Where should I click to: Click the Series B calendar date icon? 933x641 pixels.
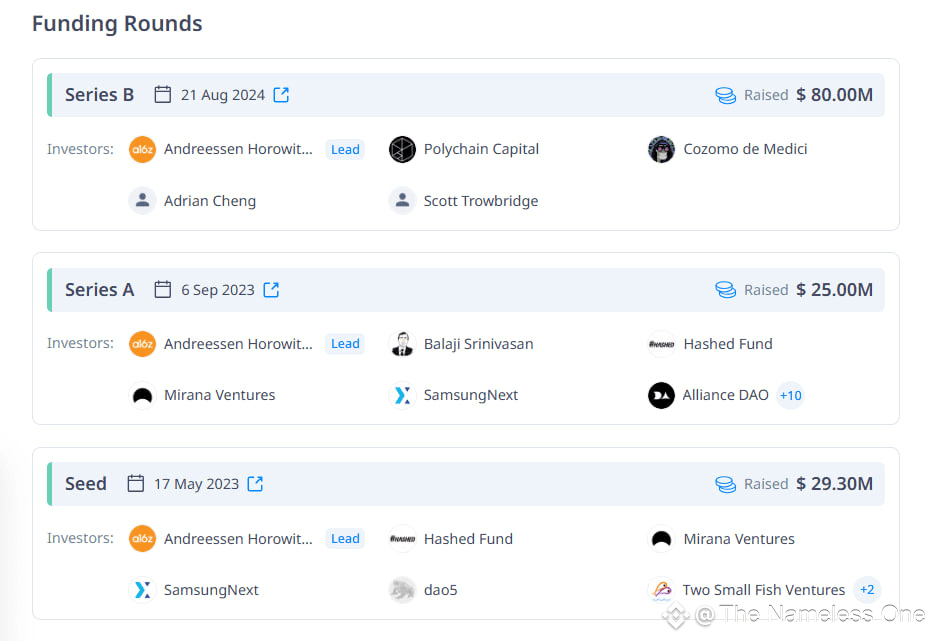point(162,95)
